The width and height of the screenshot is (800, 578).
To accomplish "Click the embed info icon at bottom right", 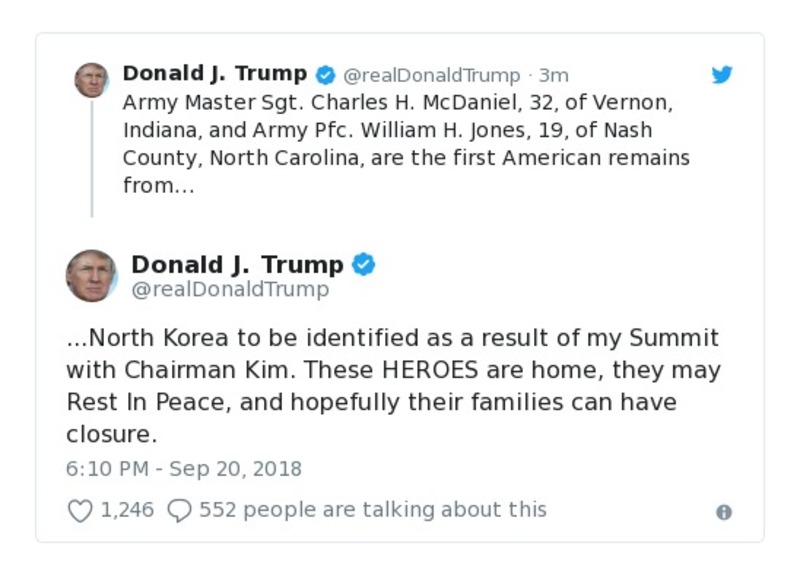I will (x=723, y=511).
